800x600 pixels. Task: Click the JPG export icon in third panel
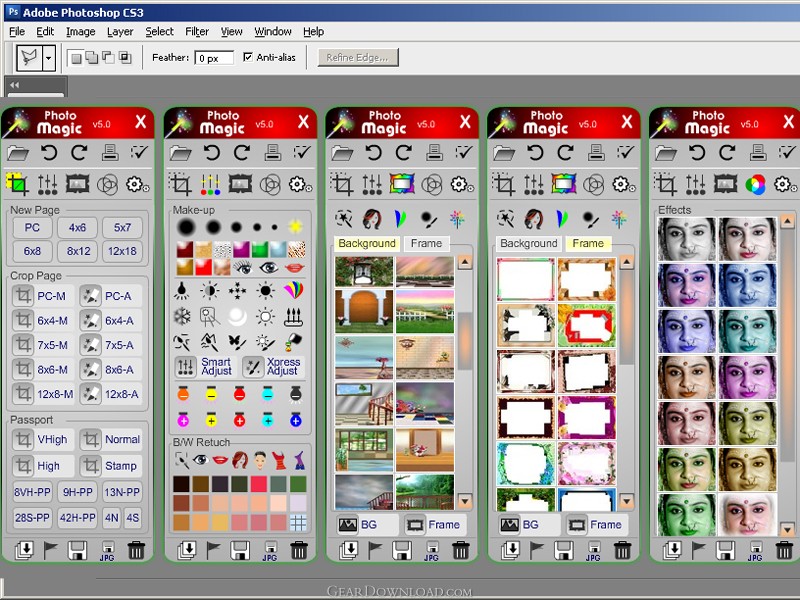coord(432,551)
